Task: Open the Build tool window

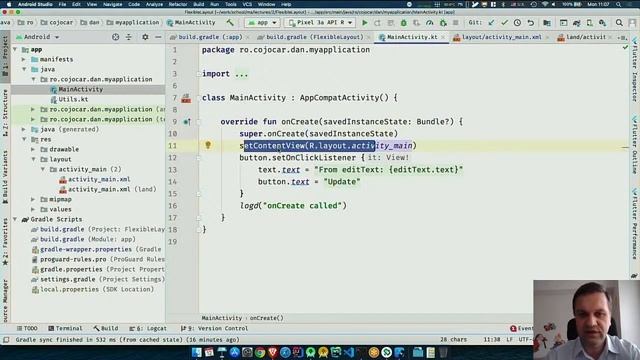Action: click(x=106, y=328)
